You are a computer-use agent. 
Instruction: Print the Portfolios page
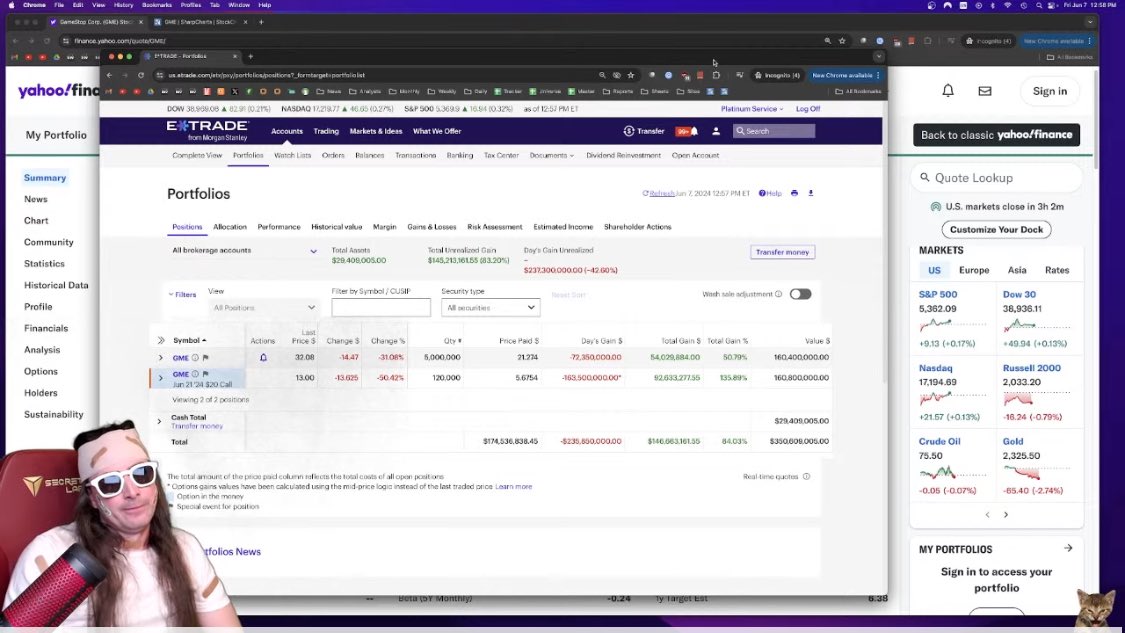(794, 193)
